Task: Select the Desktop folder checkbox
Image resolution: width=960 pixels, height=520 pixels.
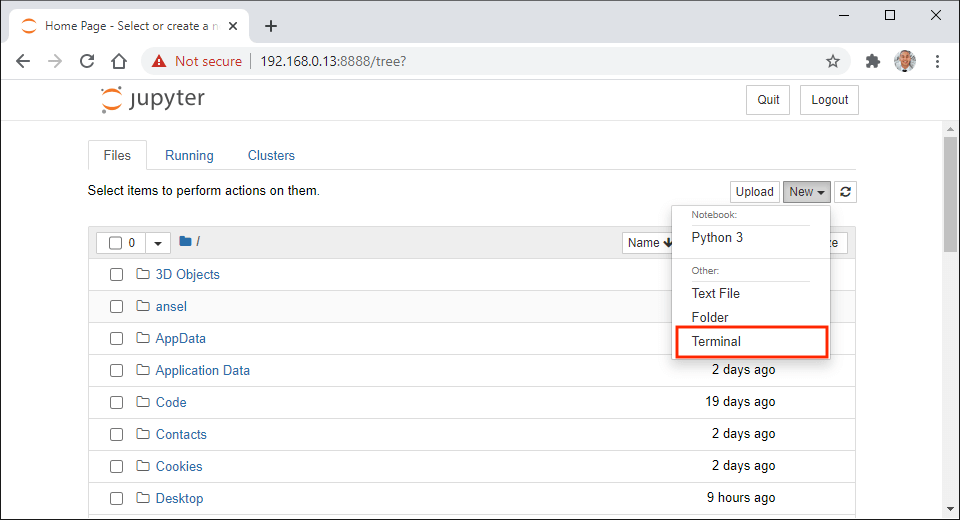Action: pos(116,499)
